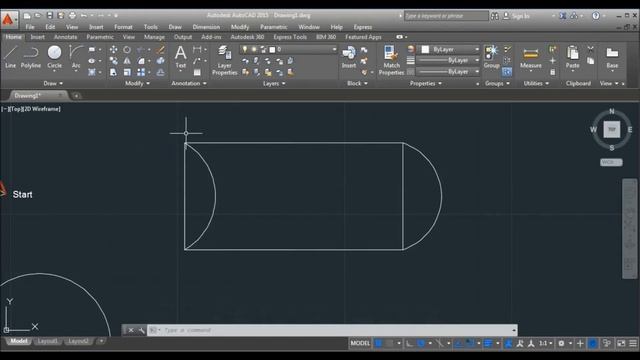Select the Rotate tool in Modify

pos(127,49)
